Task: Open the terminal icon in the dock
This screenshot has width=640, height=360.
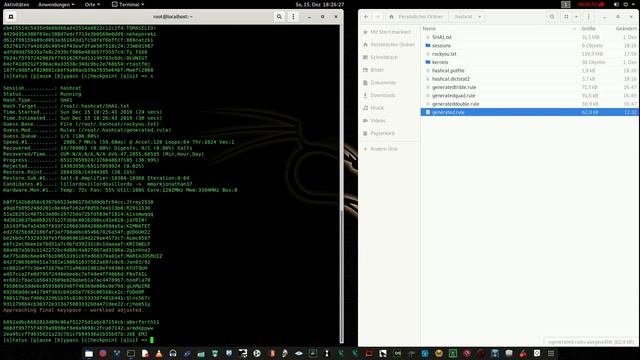Action: click(x=131, y=353)
